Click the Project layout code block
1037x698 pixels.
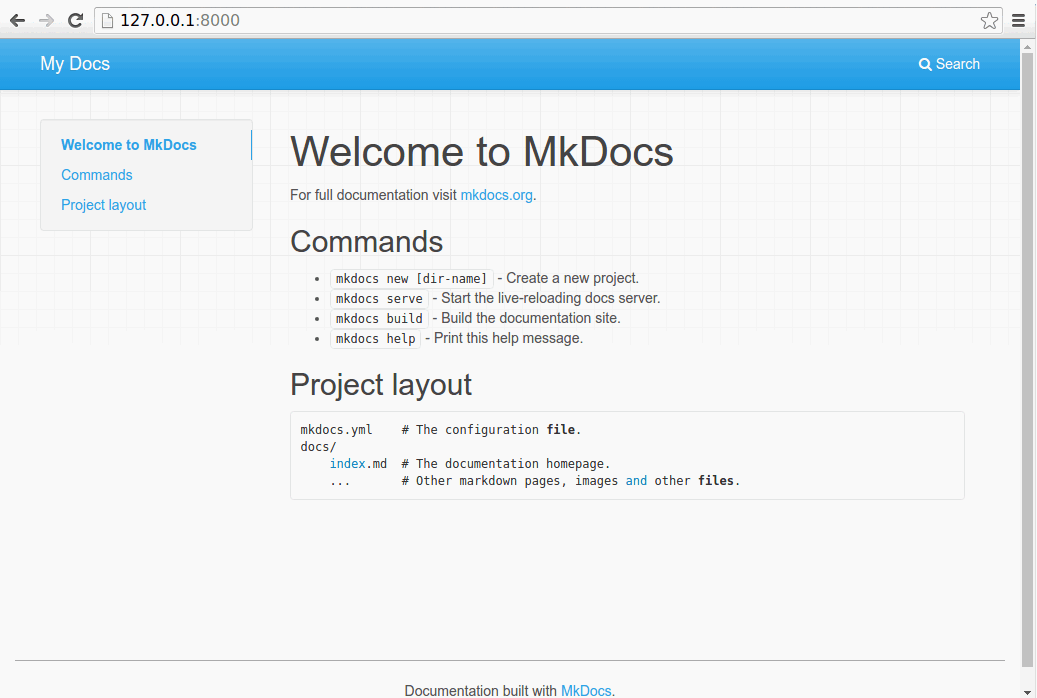[627, 455]
